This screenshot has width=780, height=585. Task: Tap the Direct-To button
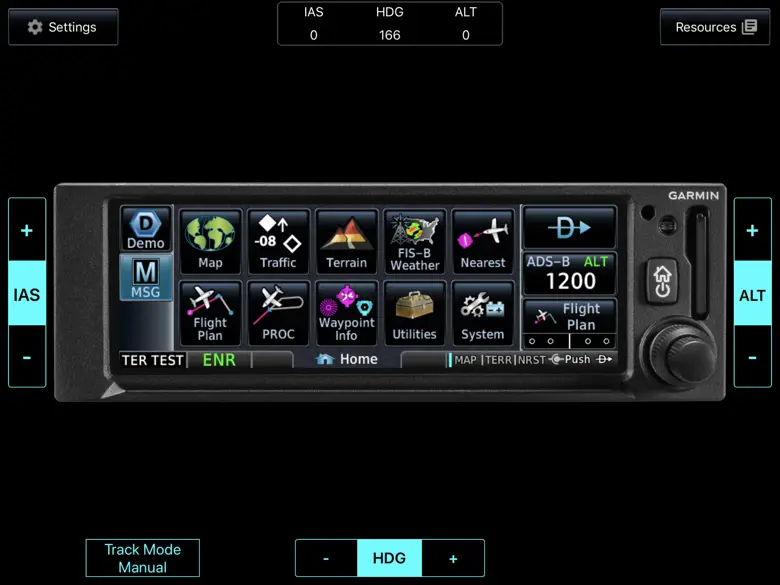pyautogui.click(x=570, y=228)
